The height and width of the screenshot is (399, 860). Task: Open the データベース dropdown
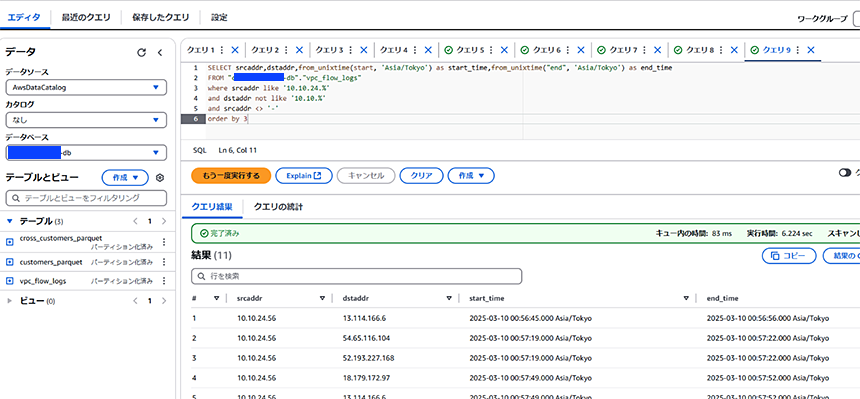point(86,153)
